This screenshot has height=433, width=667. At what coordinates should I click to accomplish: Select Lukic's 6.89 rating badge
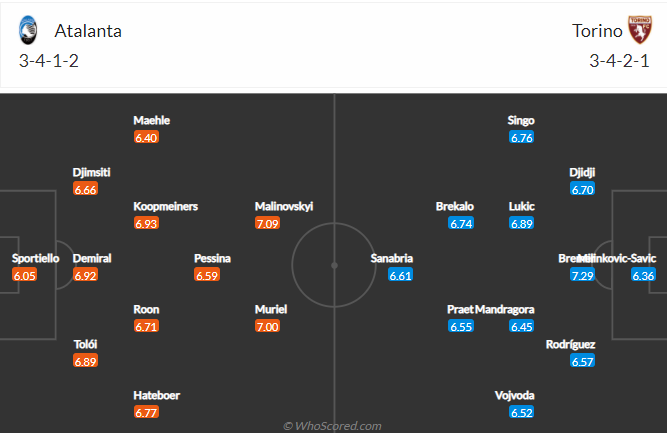coord(522,223)
